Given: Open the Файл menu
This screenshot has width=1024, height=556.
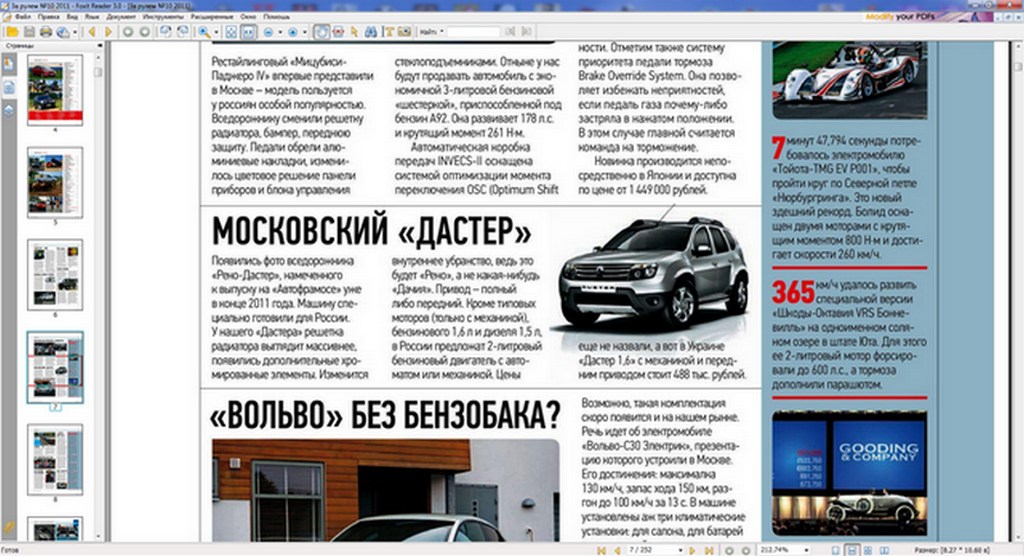Looking at the screenshot, I should [22, 17].
